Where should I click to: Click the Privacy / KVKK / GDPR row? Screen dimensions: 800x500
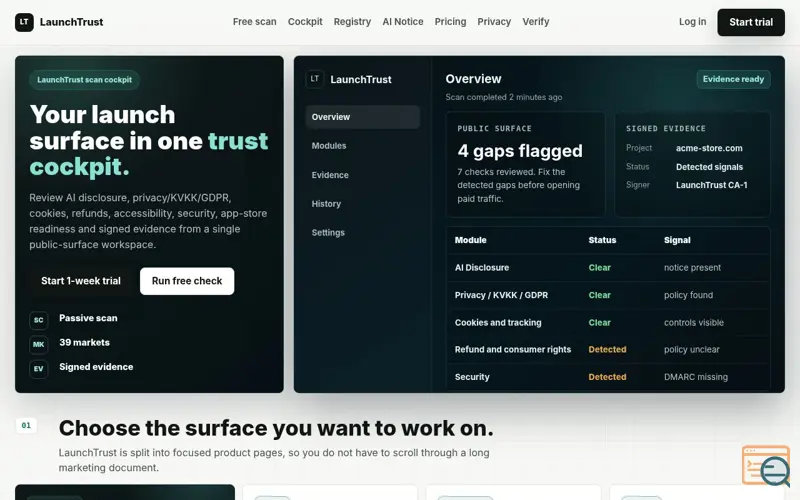[x=608, y=295]
